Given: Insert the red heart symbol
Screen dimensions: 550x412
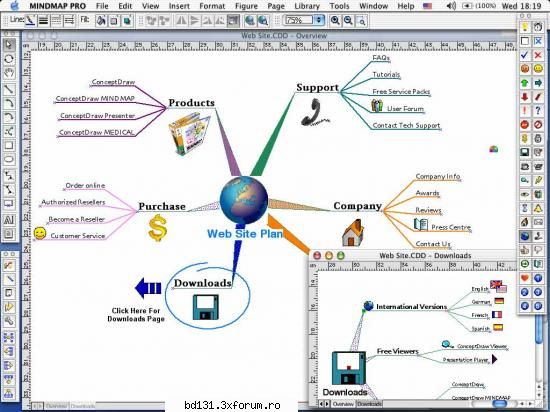Looking at the screenshot, I should 525,278.
